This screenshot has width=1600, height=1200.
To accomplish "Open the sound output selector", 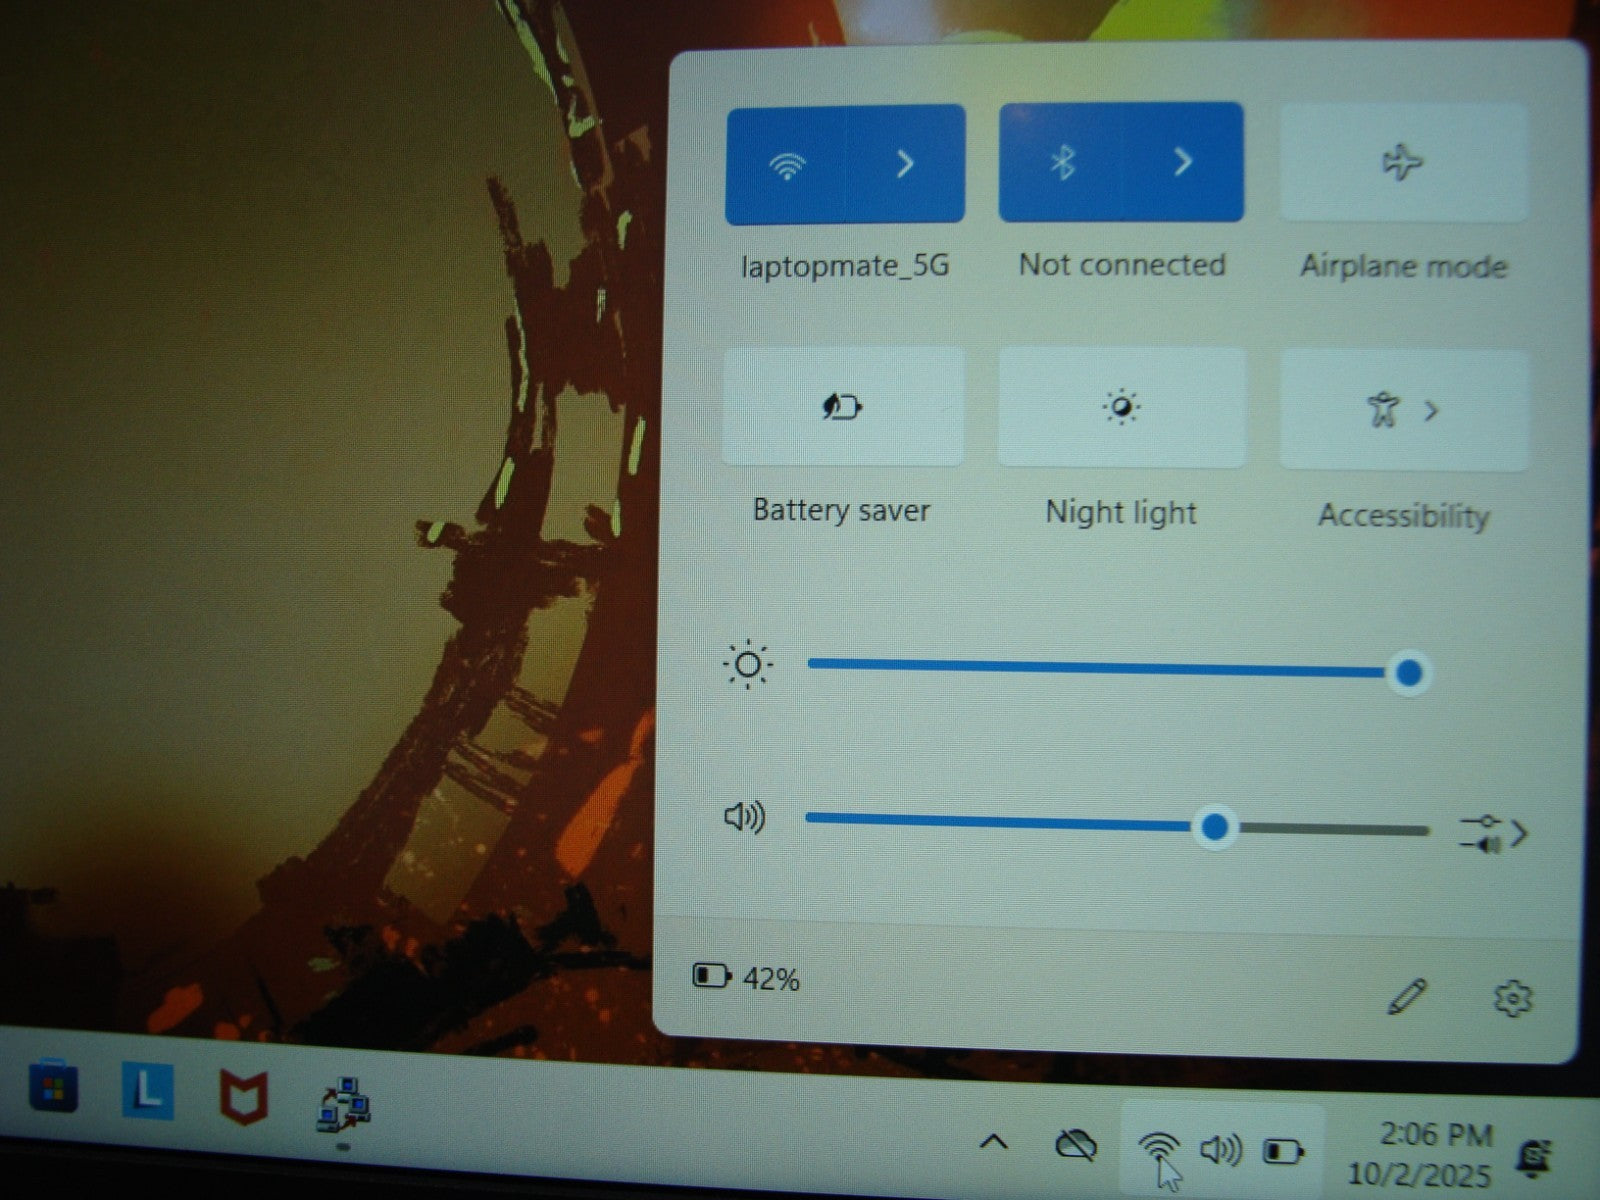I will point(1493,834).
